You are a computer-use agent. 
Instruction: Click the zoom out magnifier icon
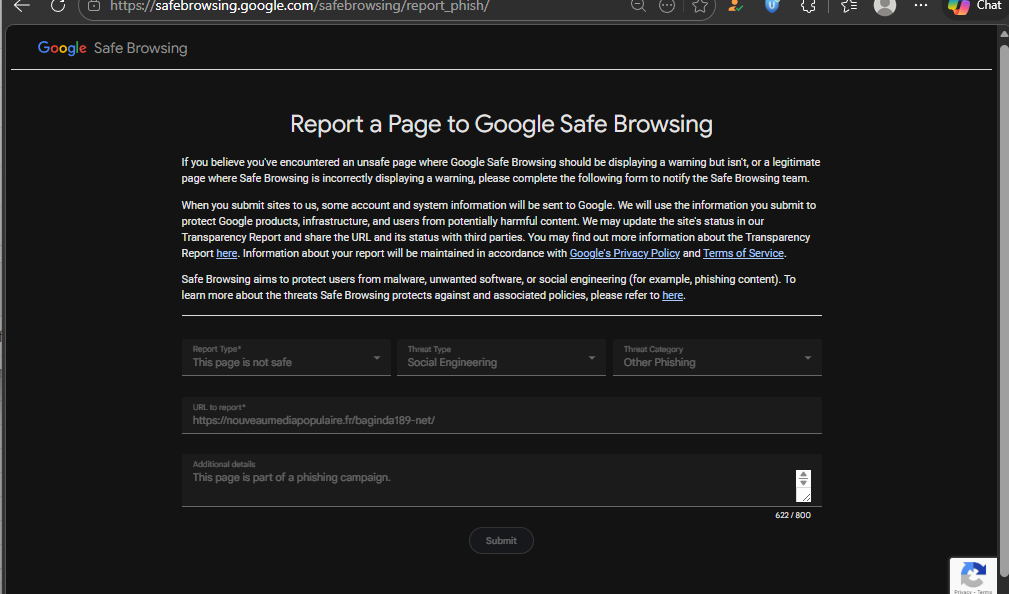coord(638,6)
